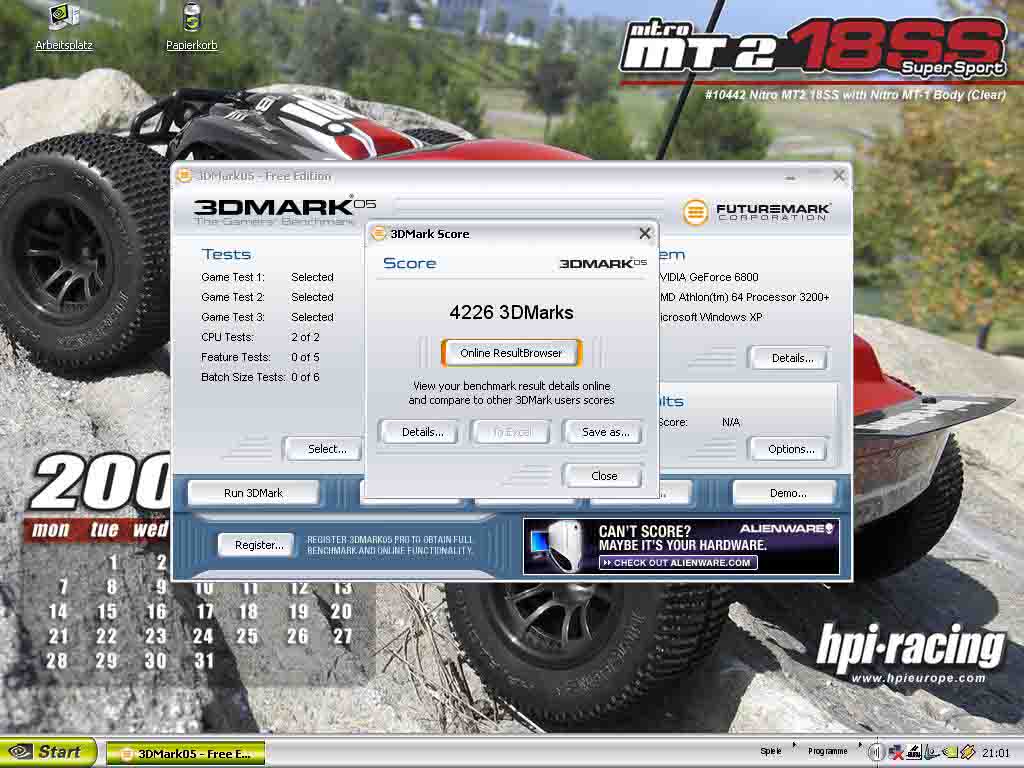Click Close in the Score dialog
This screenshot has width=1024, height=768.
coord(604,475)
